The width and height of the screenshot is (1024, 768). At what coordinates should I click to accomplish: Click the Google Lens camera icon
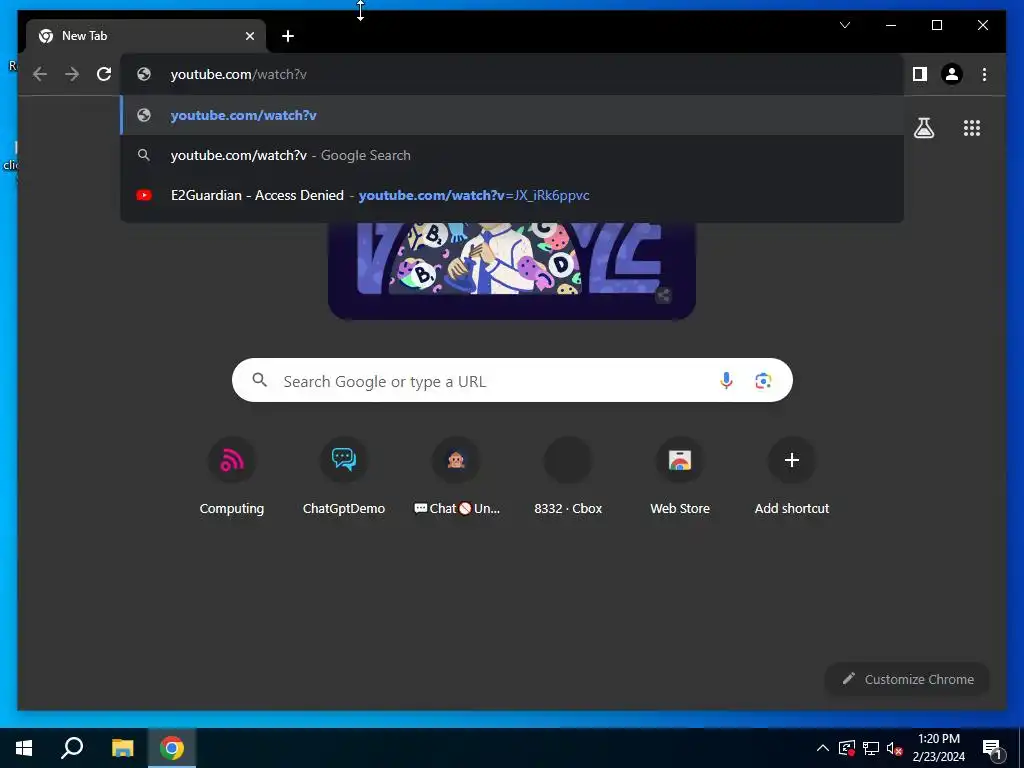(763, 380)
